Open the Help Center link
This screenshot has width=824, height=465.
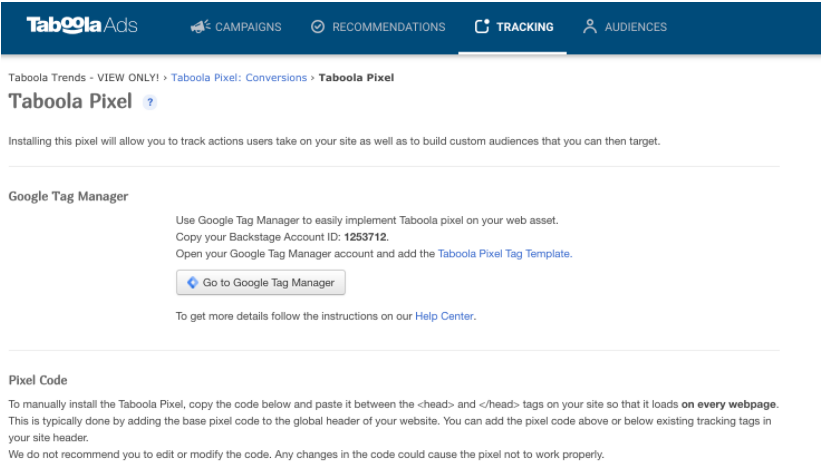(x=444, y=316)
